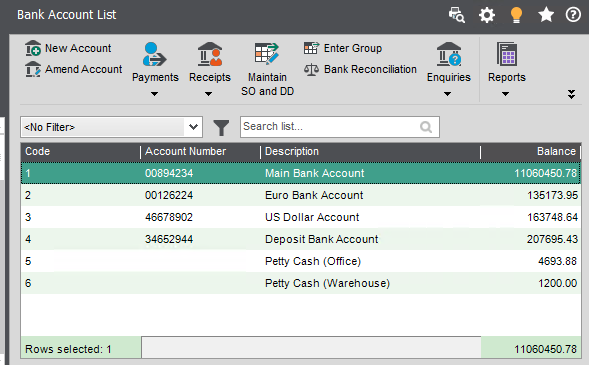This screenshot has height=365, width=589.
Task: Click the print preview search icon
Action: [457, 15]
